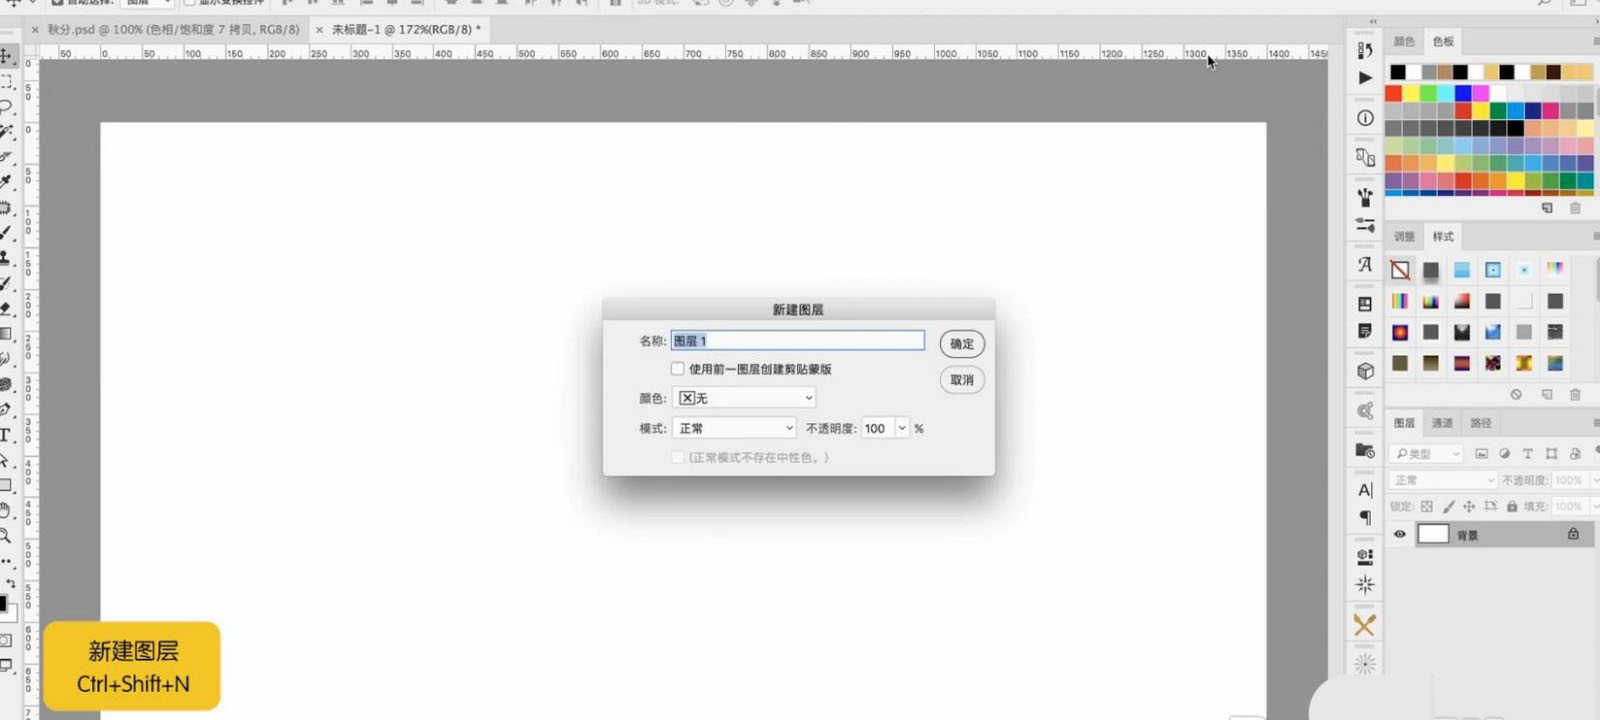
Task: Delete swatch with the Swatches trash icon
Action: point(1575,208)
